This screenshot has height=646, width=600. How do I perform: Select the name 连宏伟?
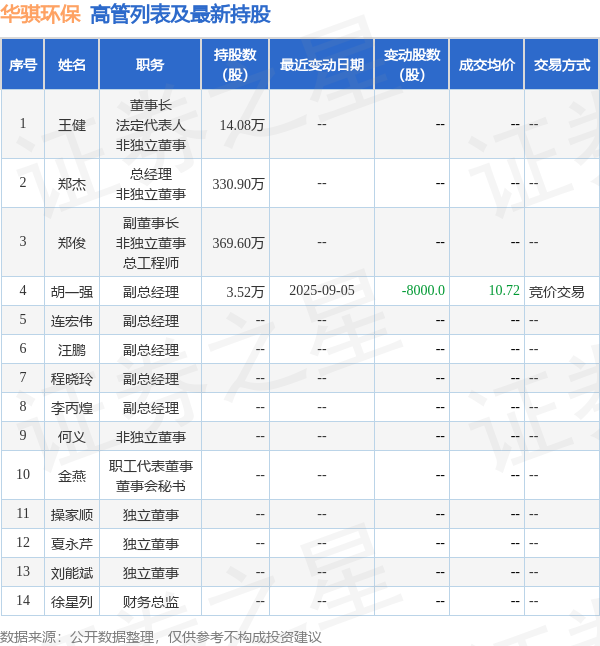72,321
